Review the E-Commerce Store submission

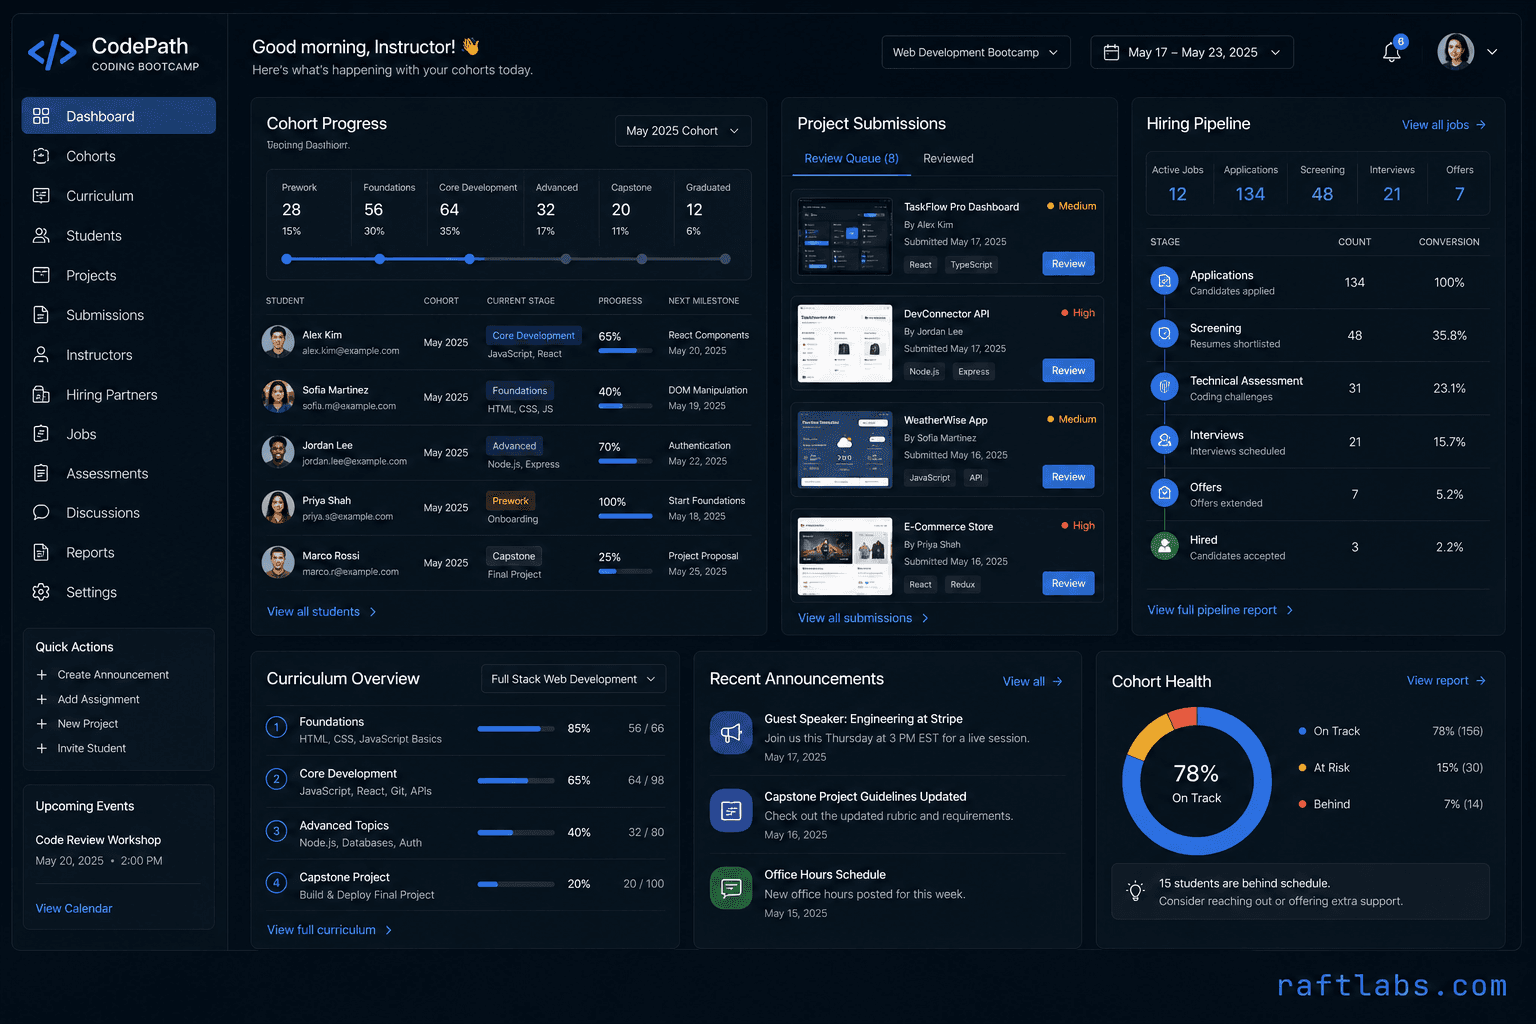click(1068, 583)
